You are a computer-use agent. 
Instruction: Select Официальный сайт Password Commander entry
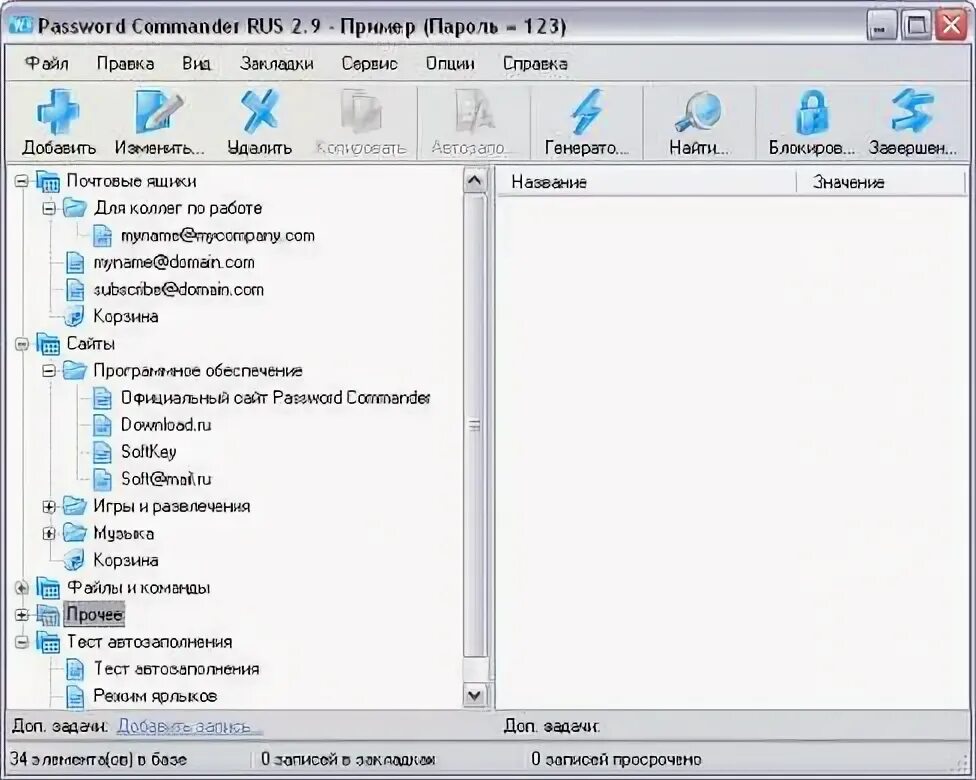(x=275, y=398)
